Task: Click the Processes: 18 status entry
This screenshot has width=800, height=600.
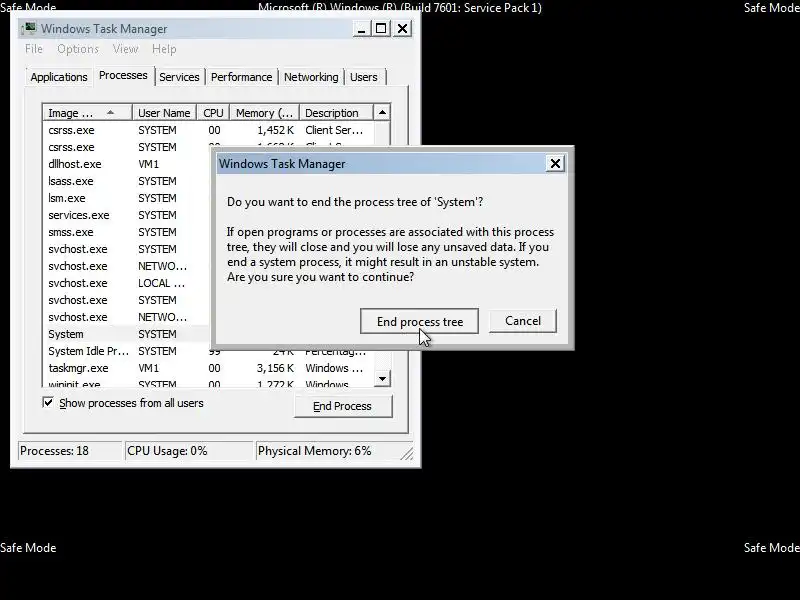Action: coord(70,451)
